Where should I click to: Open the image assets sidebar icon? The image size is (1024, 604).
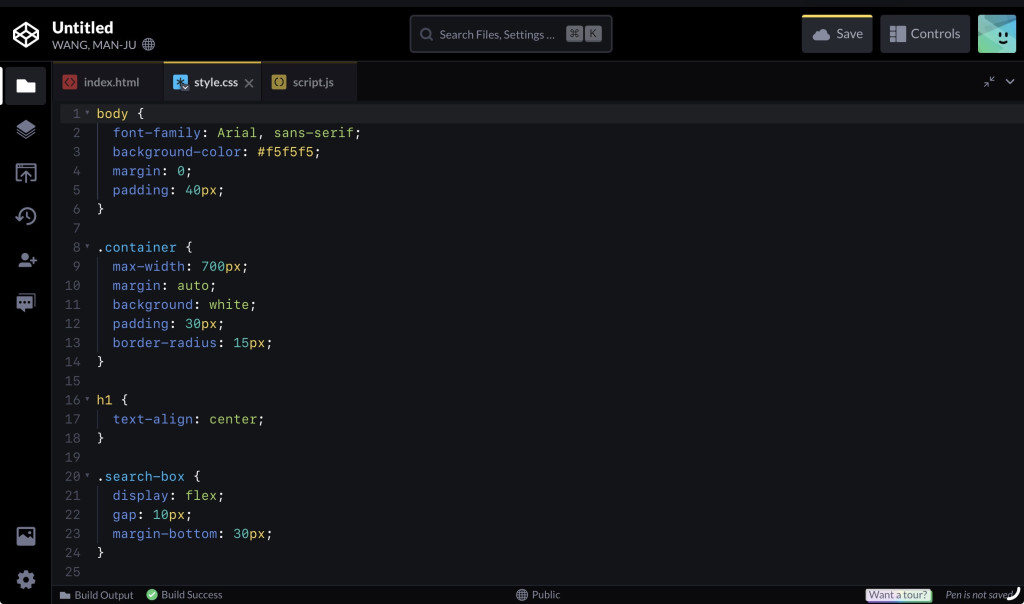25,536
